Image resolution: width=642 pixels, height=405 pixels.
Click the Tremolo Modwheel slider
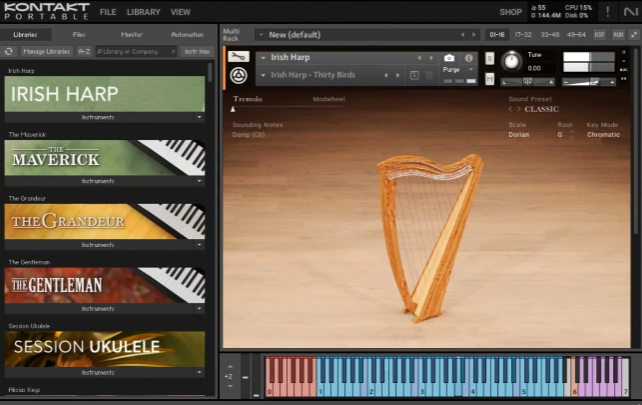pyautogui.click(x=289, y=109)
